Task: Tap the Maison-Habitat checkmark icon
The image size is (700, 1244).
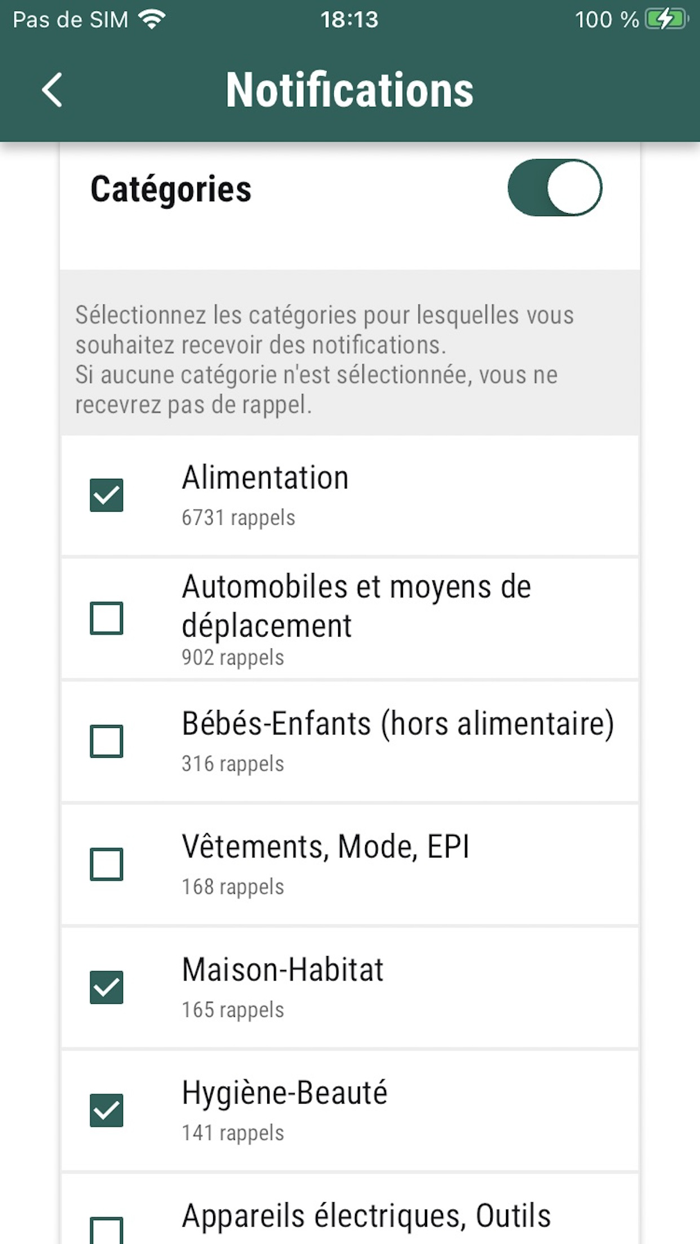Action: tap(106, 987)
